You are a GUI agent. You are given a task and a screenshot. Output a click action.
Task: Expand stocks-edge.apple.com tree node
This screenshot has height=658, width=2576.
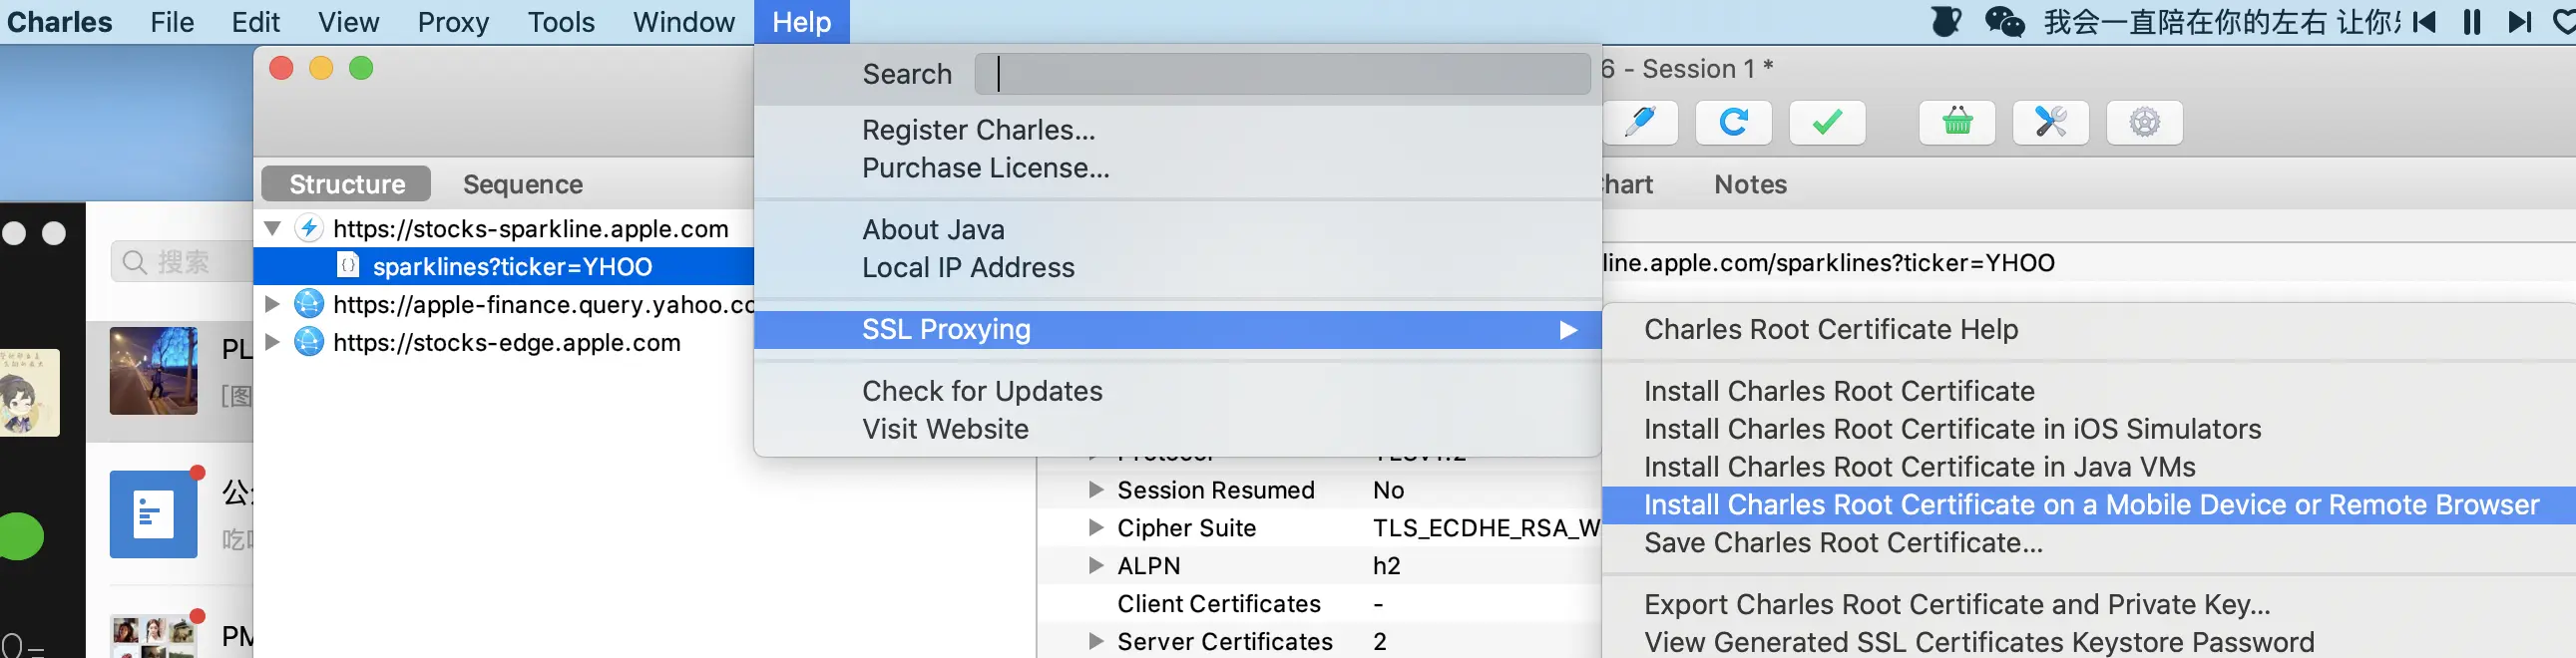(x=272, y=342)
